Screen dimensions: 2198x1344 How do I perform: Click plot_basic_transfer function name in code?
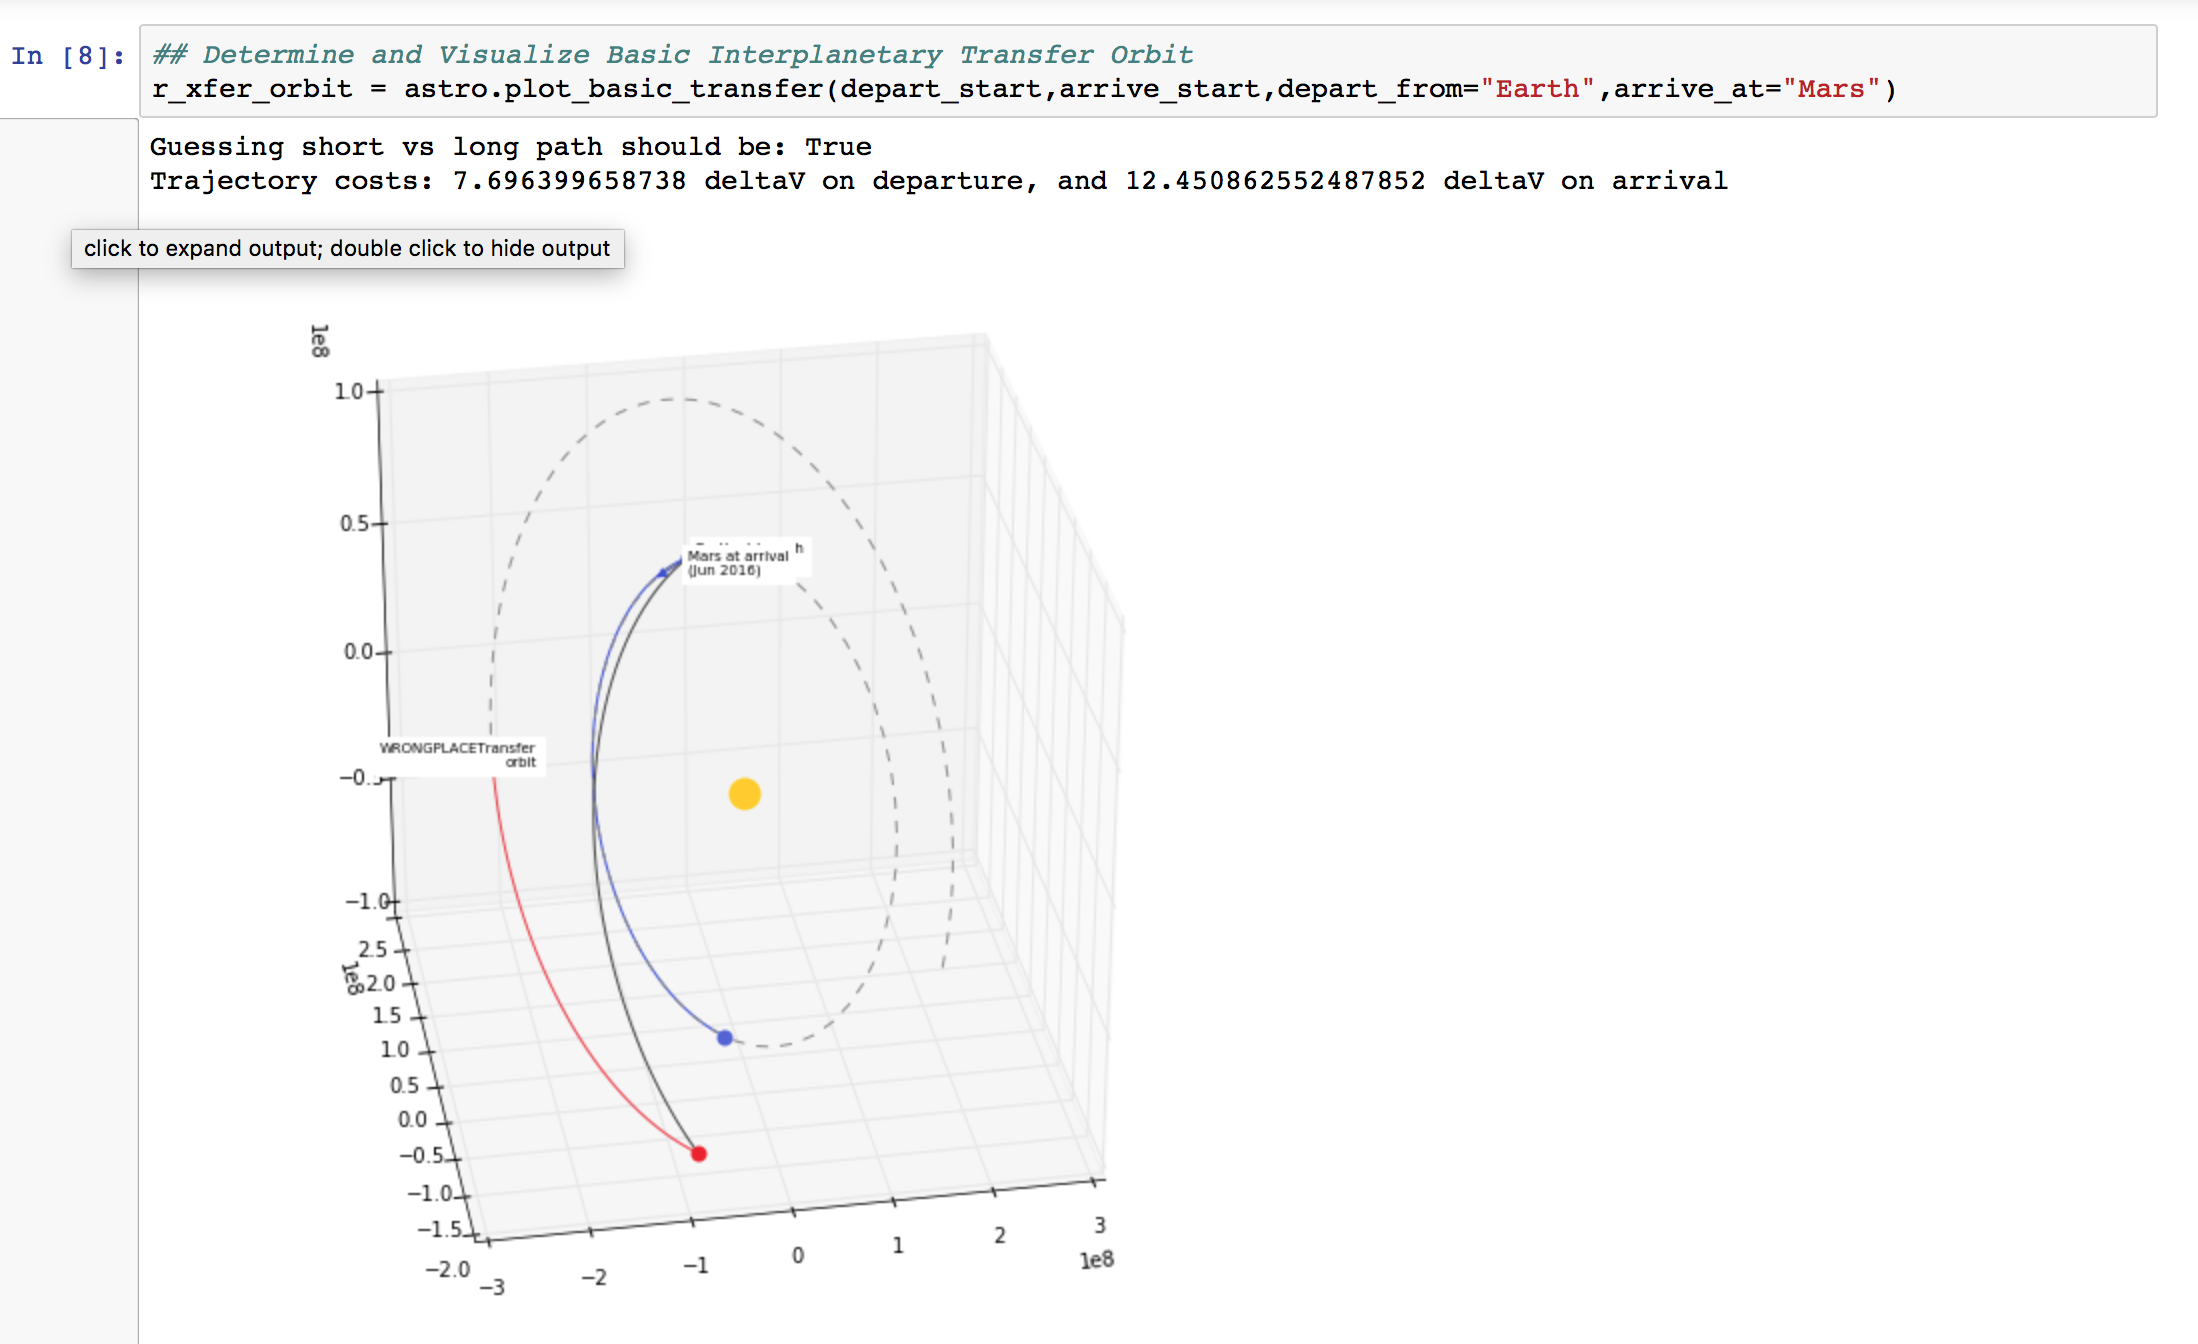pyautogui.click(x=665, y=89)
